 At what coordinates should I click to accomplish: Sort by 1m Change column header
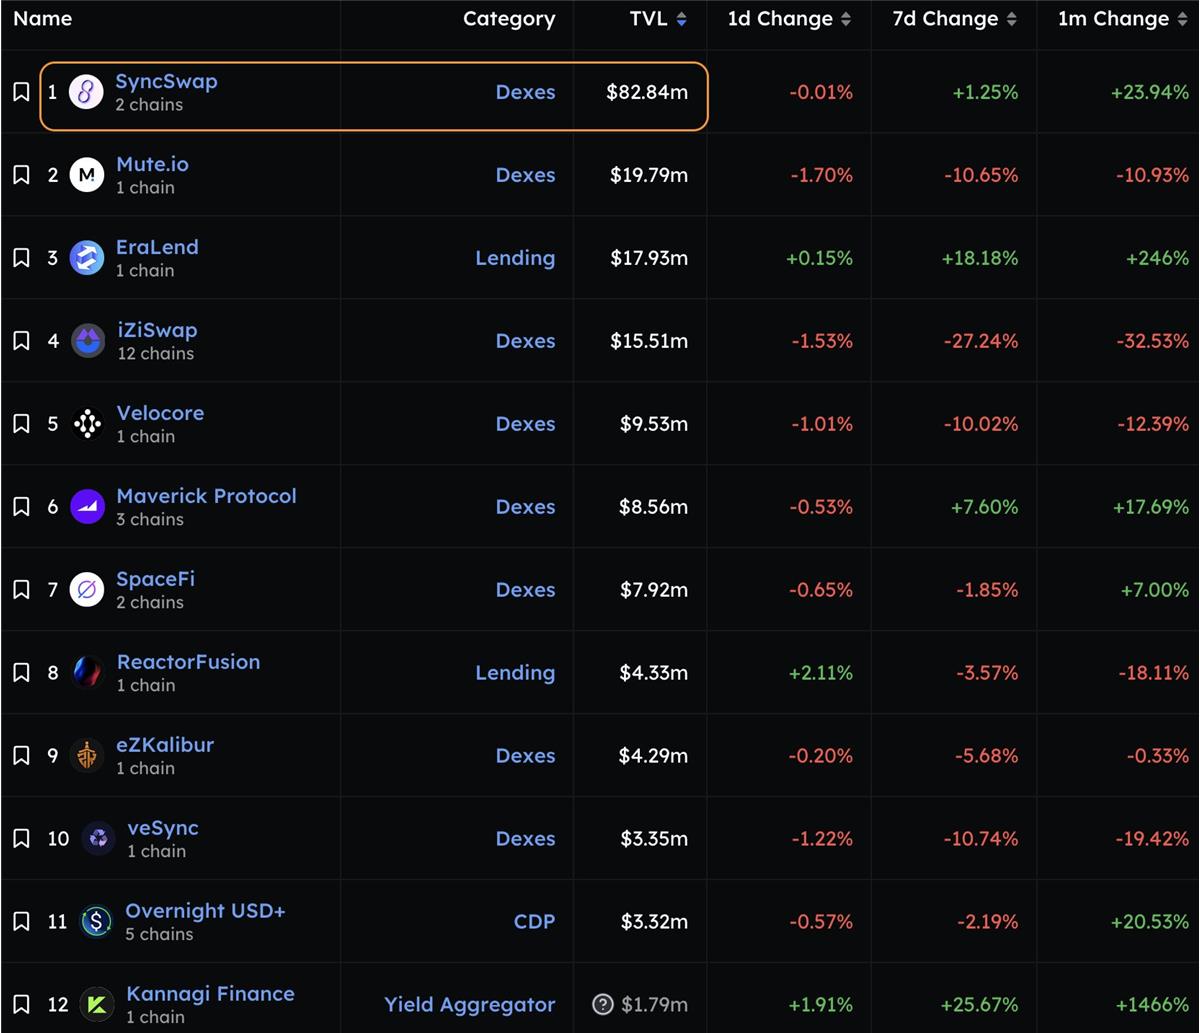1123,19
